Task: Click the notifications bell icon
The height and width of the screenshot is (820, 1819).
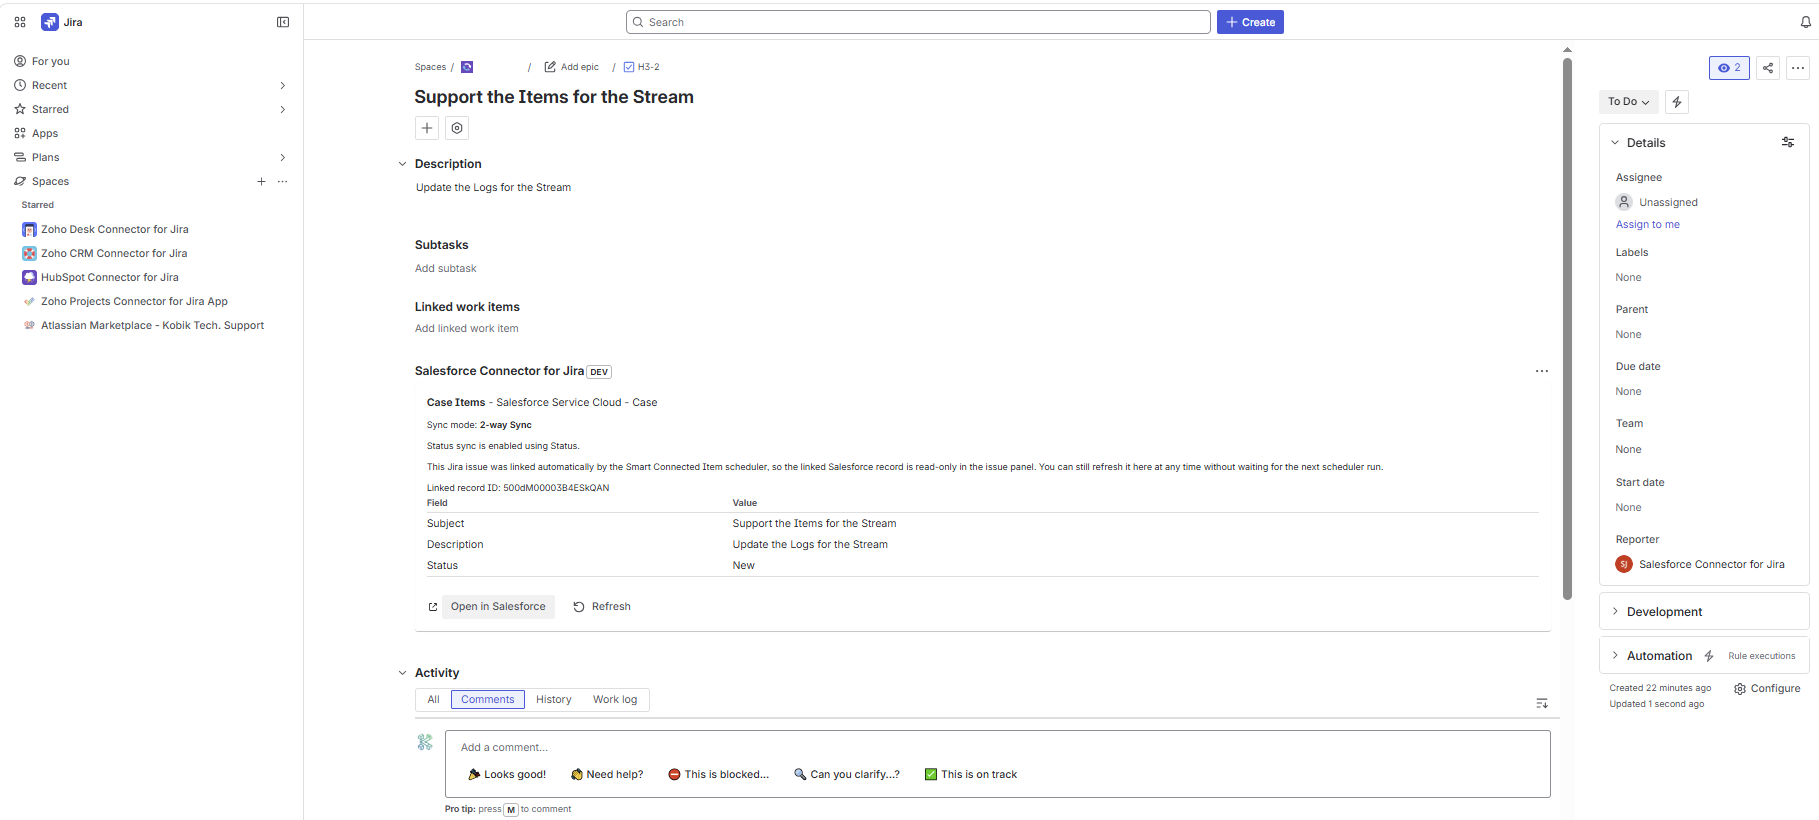Action: click(1805, 22)
